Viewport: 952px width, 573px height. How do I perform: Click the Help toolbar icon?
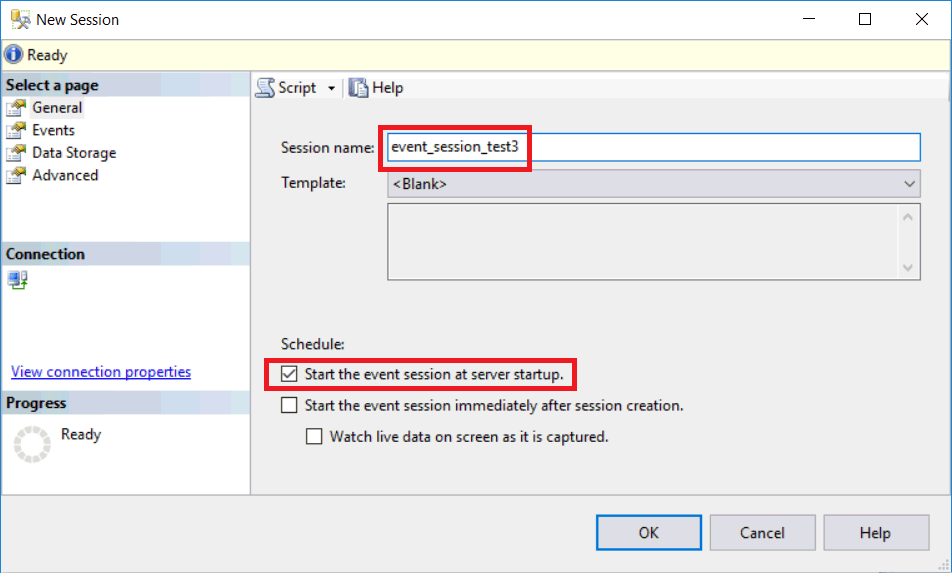click(x=359, y=88)
